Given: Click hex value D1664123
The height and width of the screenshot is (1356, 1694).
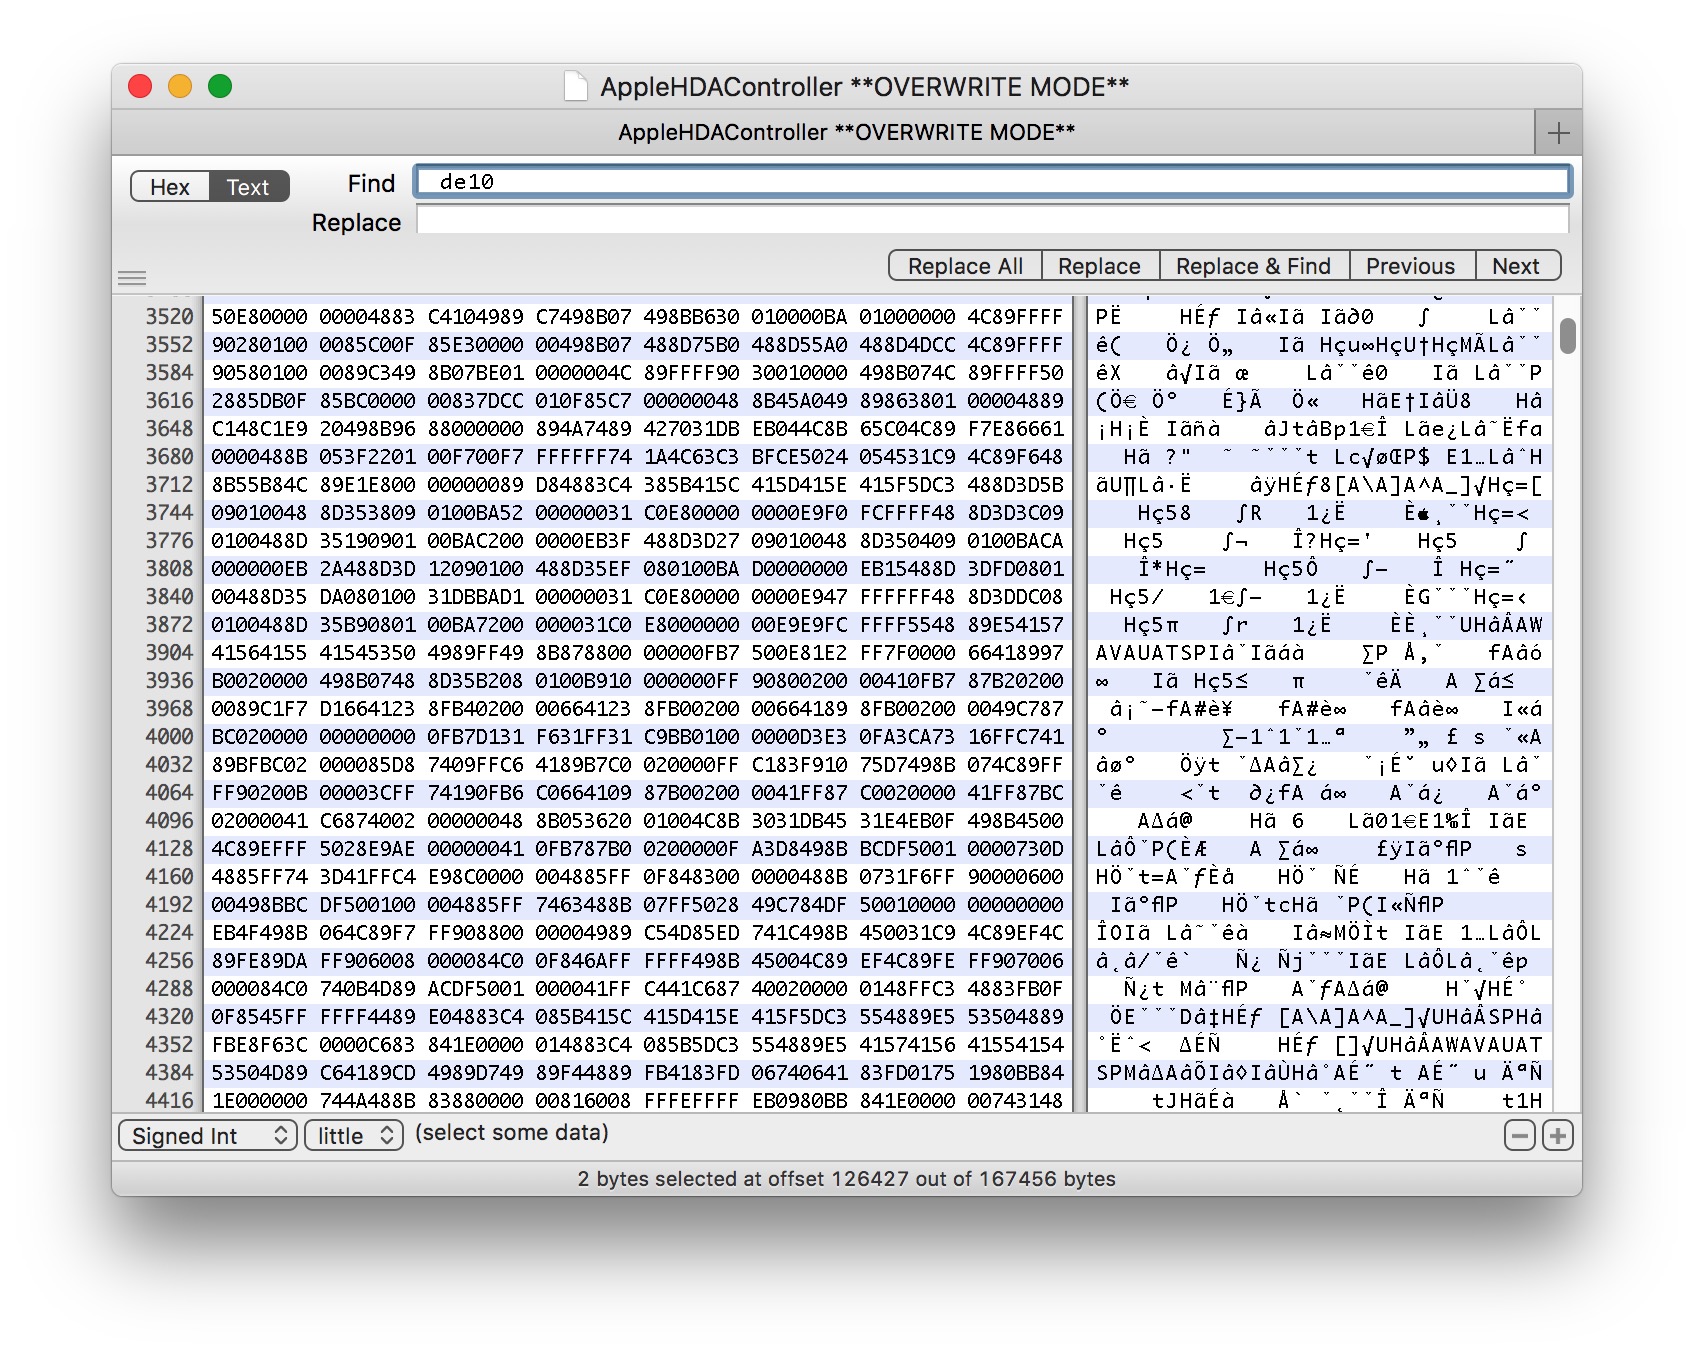Looking at the screenshot, I should (x=368, y=709).
